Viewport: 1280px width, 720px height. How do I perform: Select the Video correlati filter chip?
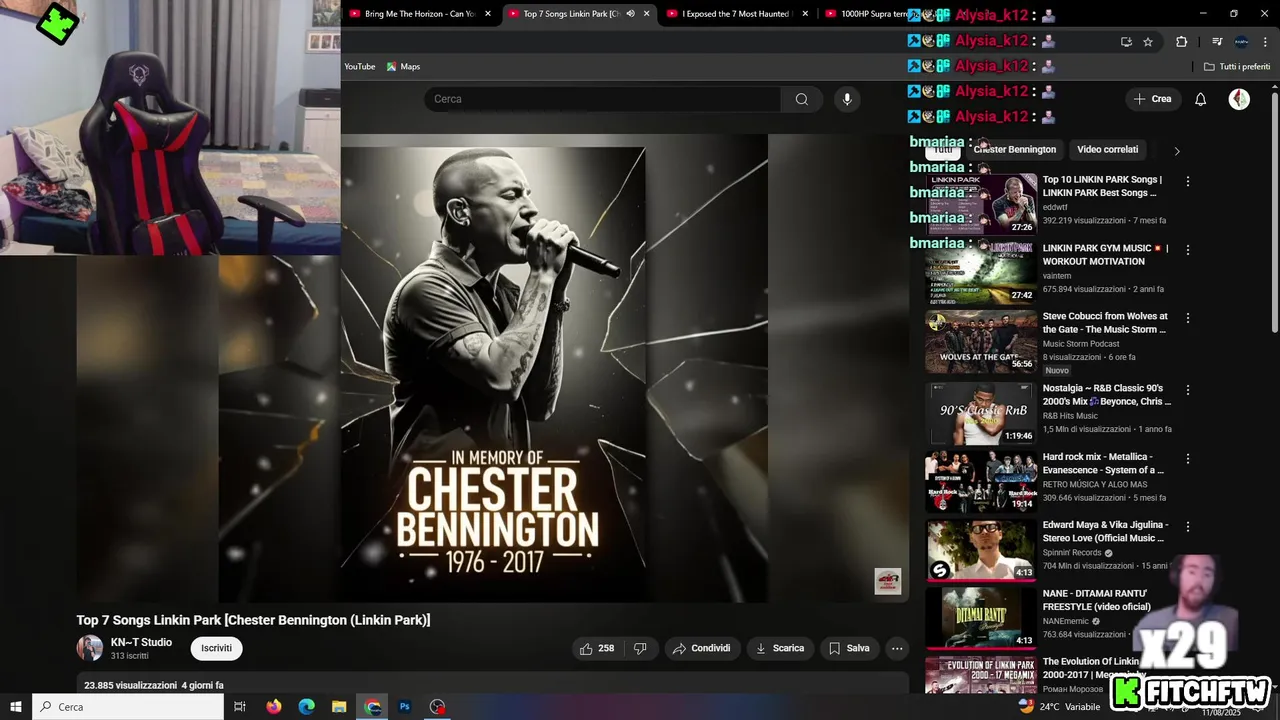pyautogui.click(x=1107, y=149)
